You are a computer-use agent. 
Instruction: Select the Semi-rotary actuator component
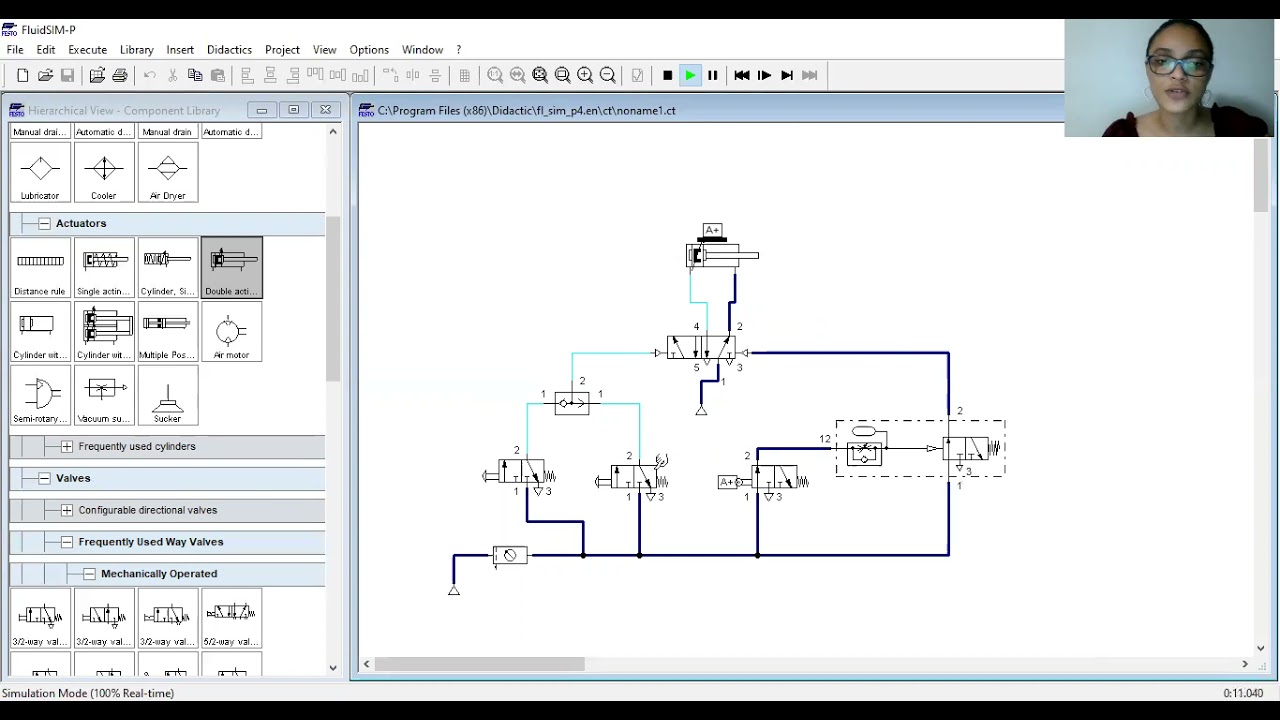40,395
